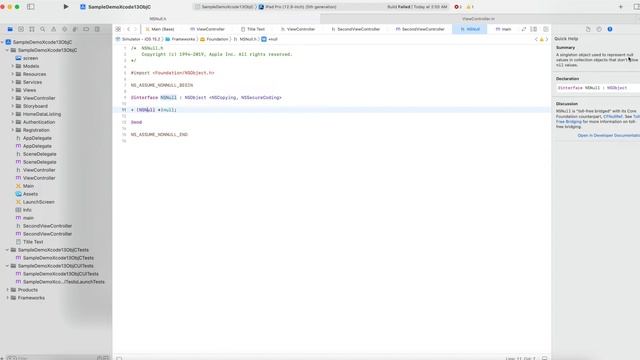Open the +null symbol in jump bar

269,39
